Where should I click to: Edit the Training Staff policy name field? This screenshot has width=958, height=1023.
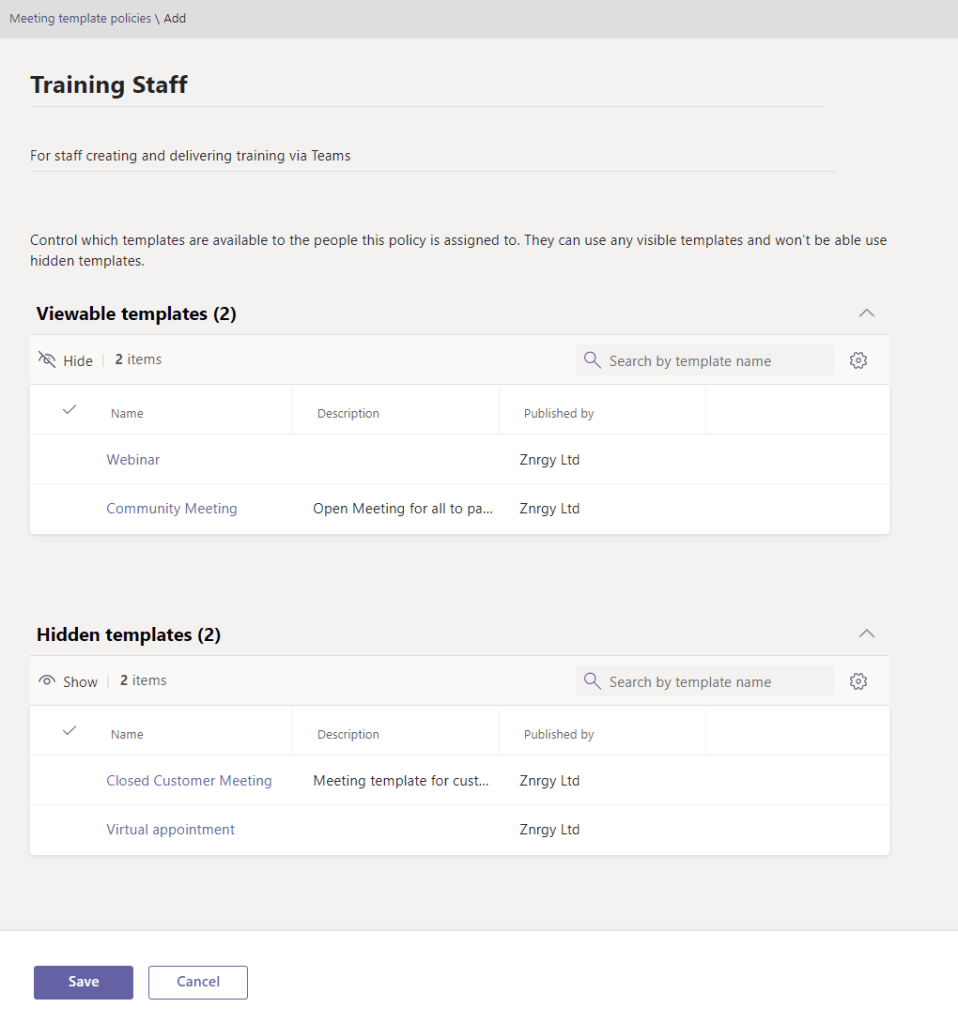[x=427, y=85]
